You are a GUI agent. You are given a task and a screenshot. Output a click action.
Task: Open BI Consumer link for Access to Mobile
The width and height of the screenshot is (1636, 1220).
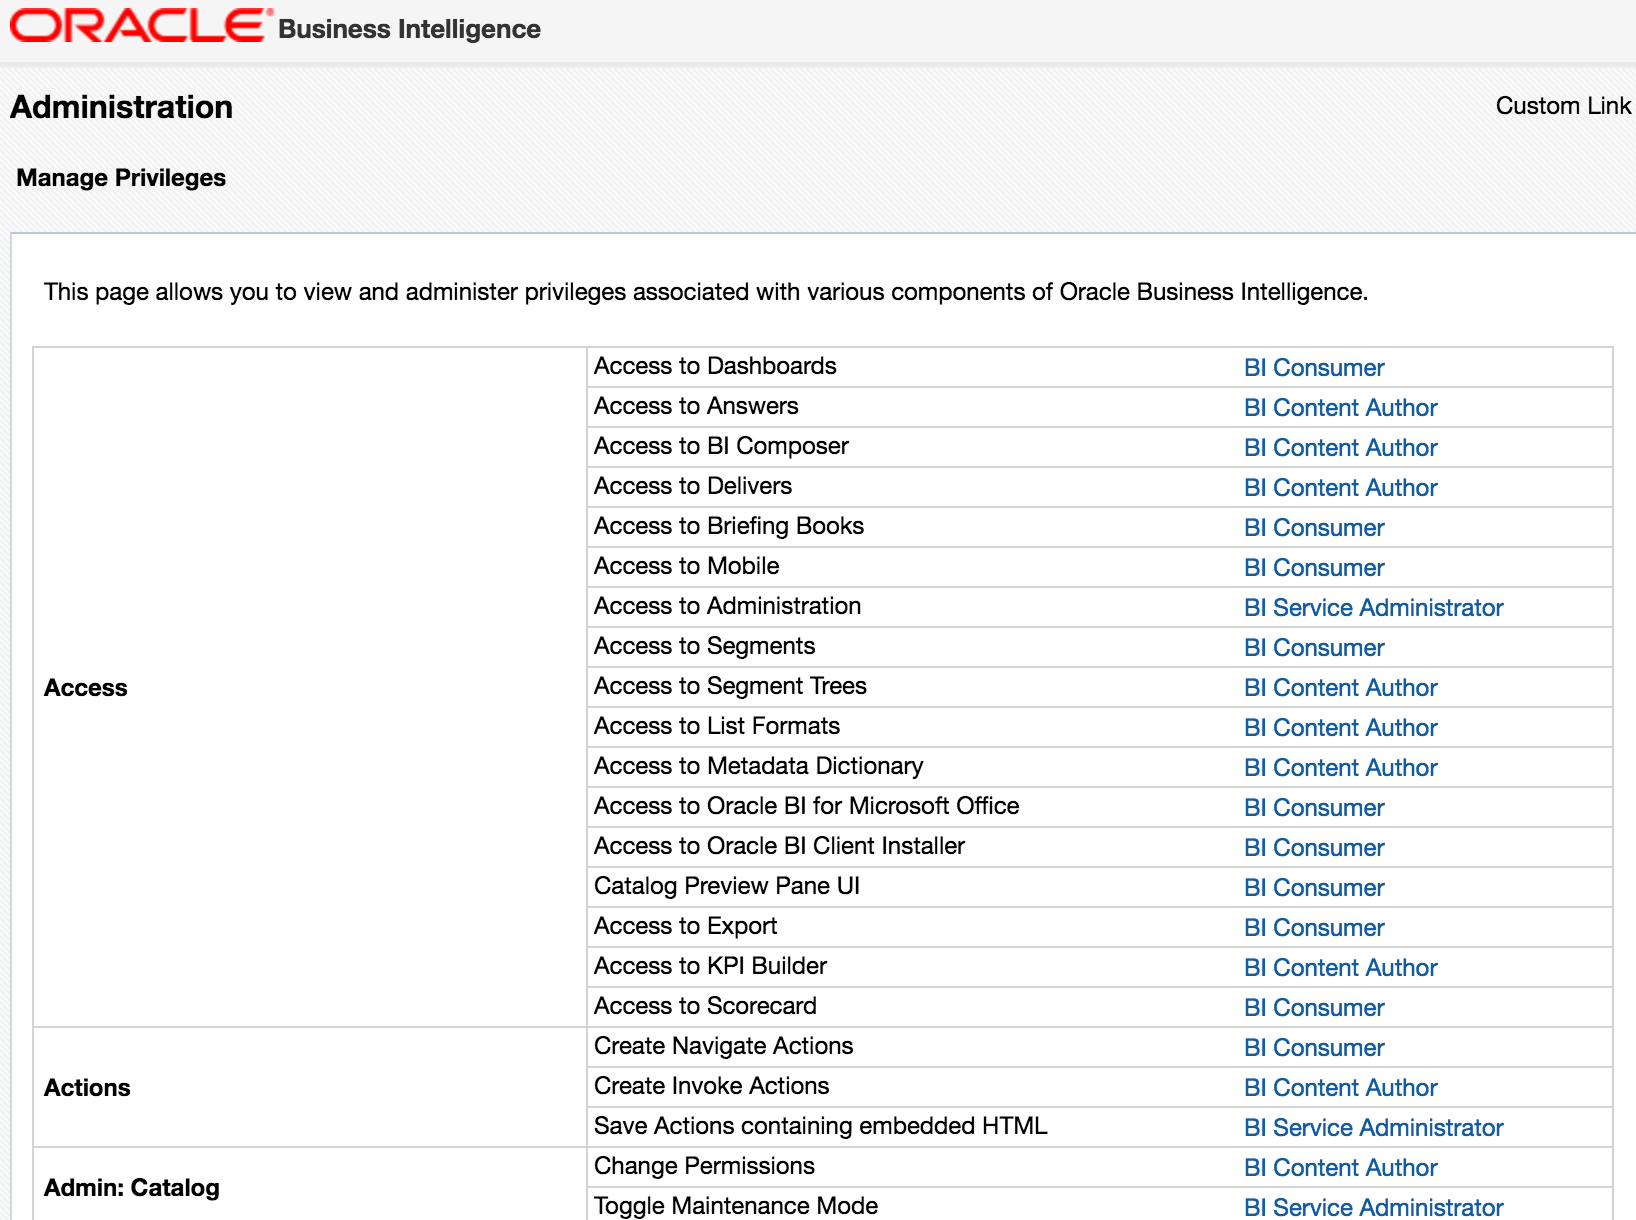1314,567
